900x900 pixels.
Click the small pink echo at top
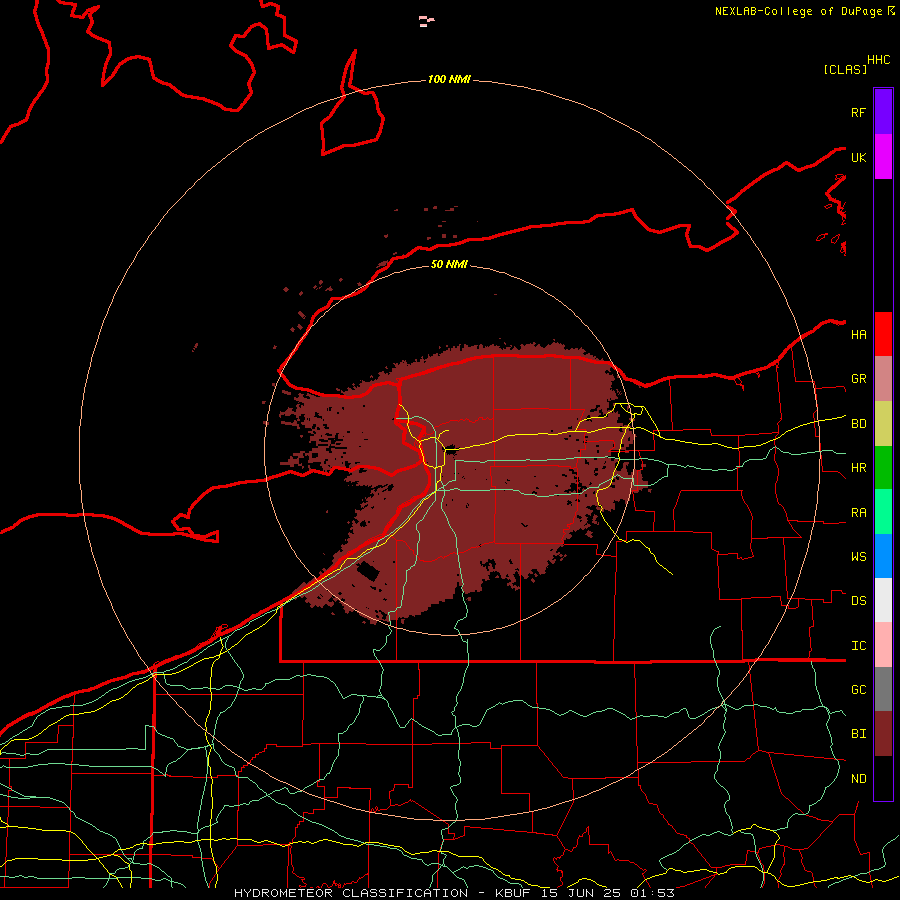[426, 22]
